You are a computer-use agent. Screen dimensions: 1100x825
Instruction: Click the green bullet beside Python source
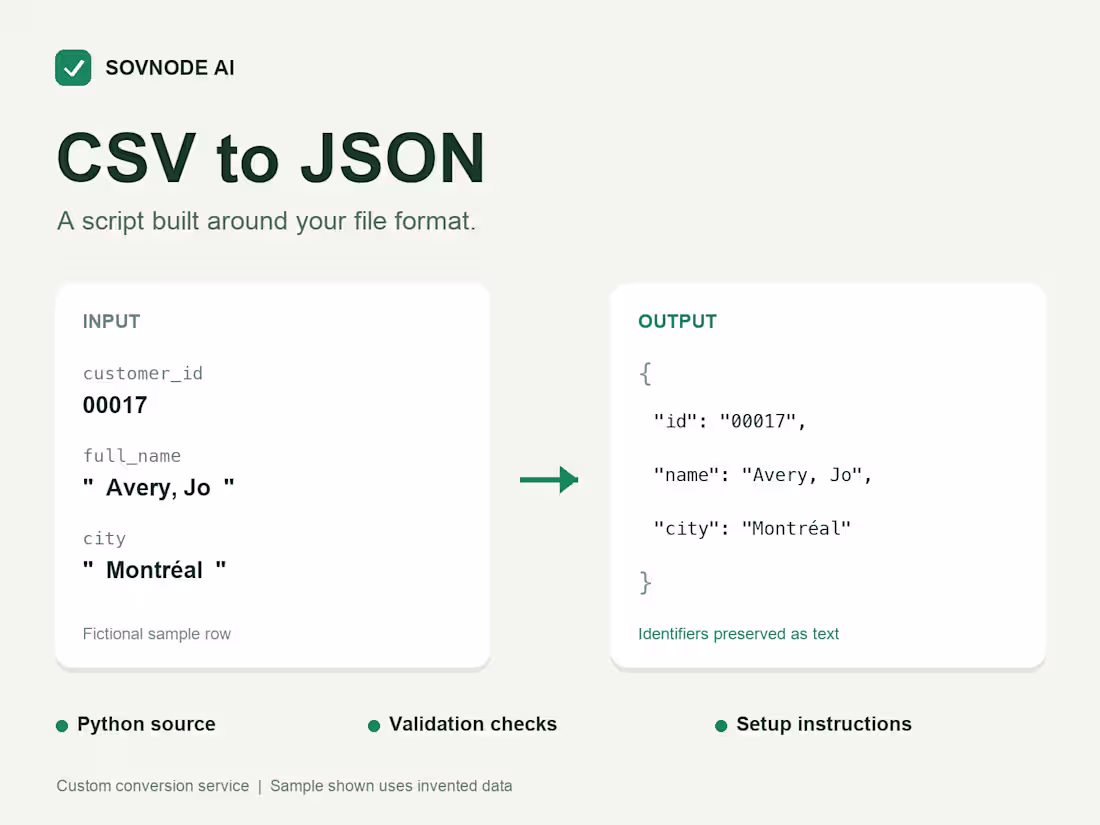pyautogui.click(x=62, y=725)
